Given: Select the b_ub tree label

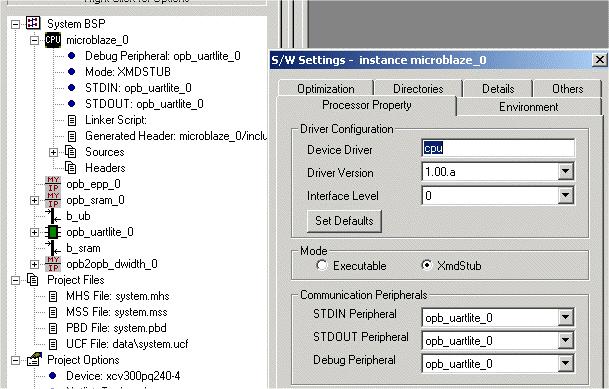Looking at the screenshot, I should [78, 216].
